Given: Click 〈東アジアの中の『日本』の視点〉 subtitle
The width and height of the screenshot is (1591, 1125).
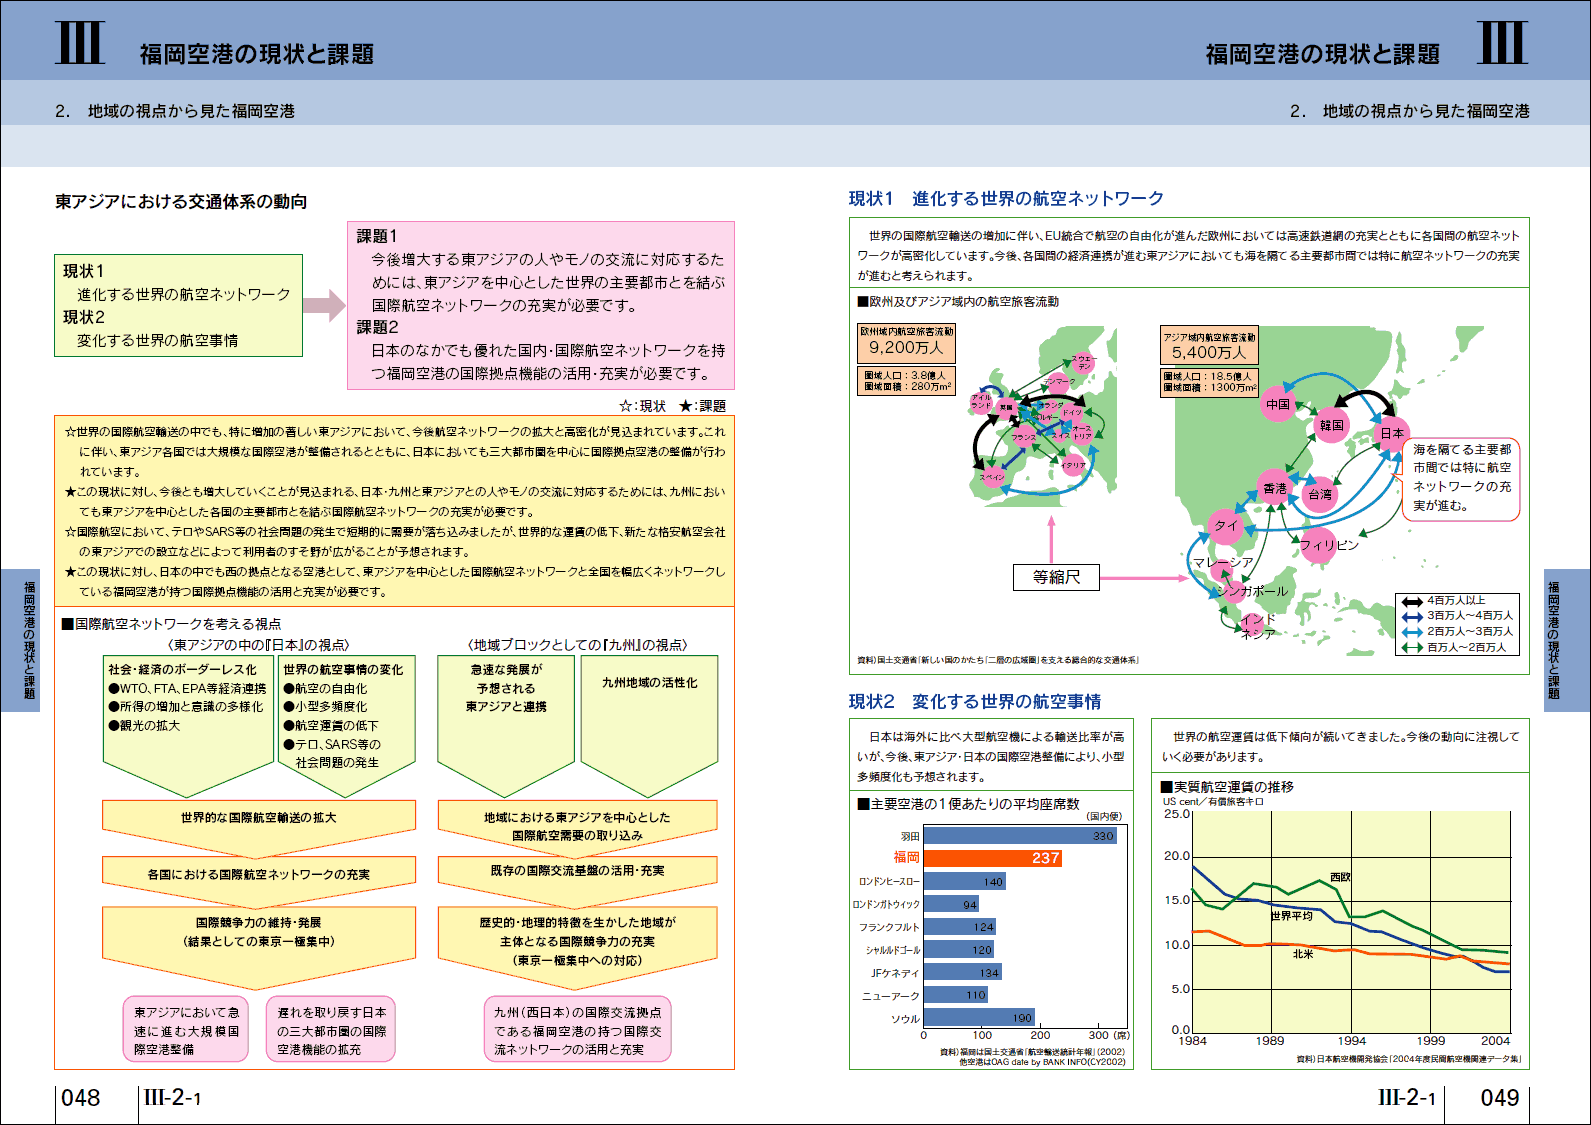Looking at the screenshot, I should click(x=258, y=645).
